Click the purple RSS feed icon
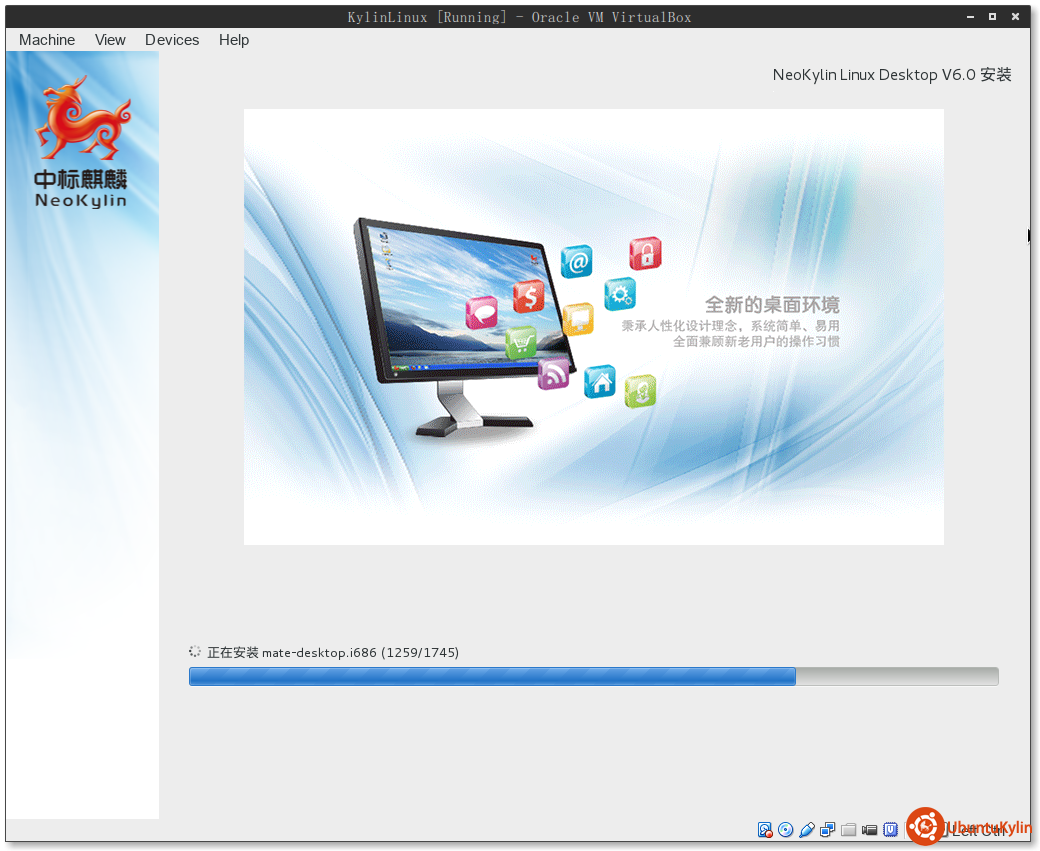Image resolution: width=1040 pixels, height=851 pixels. [x=553, y=374]
